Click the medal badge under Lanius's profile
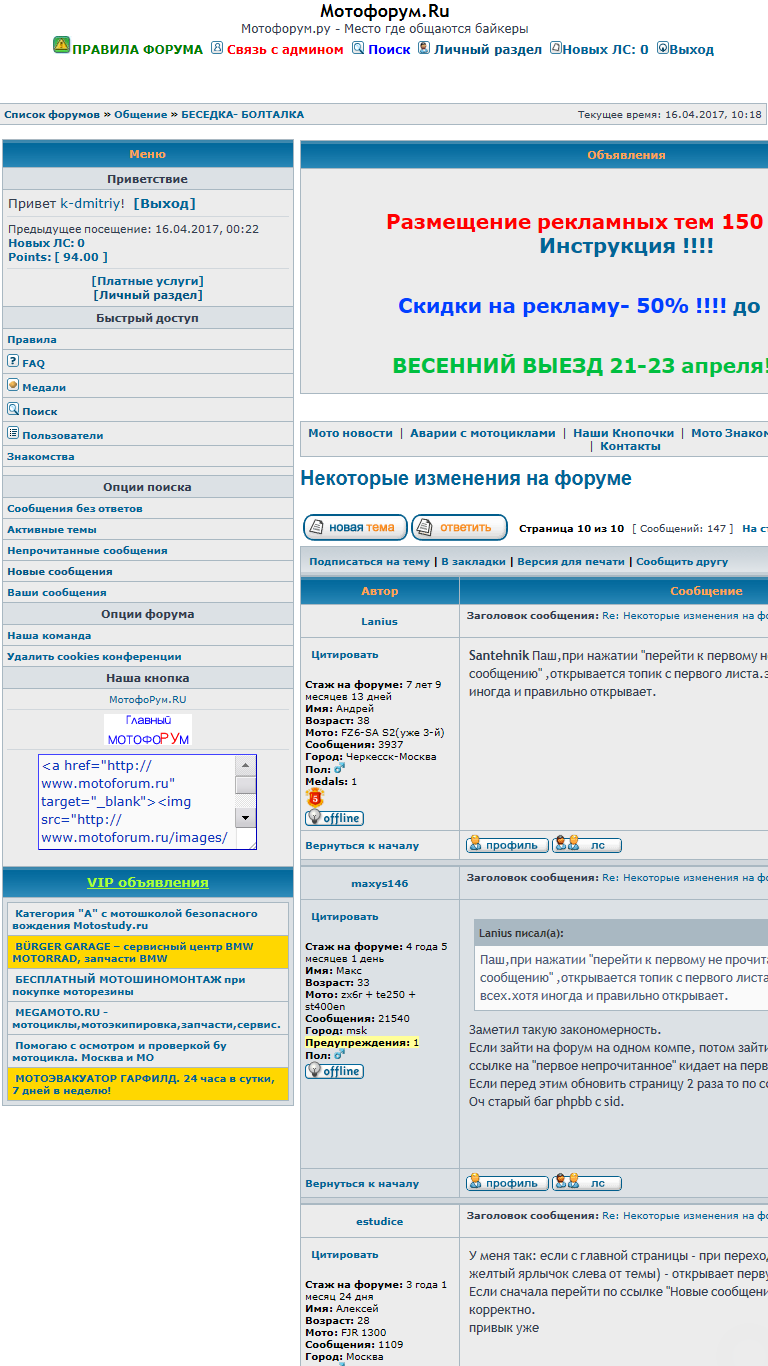The height and width of the screenshot is (1366, 768). pos(314,798)
